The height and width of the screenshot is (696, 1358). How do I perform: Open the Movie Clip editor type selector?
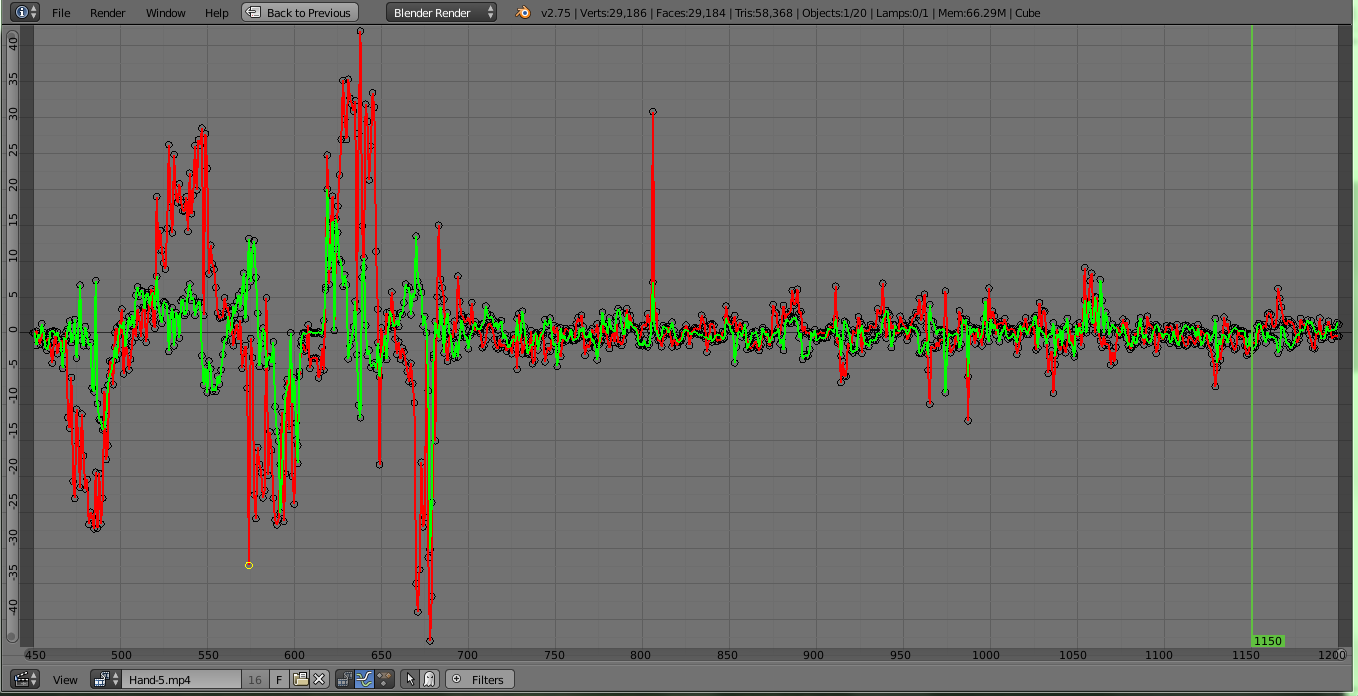click(25, 679)
